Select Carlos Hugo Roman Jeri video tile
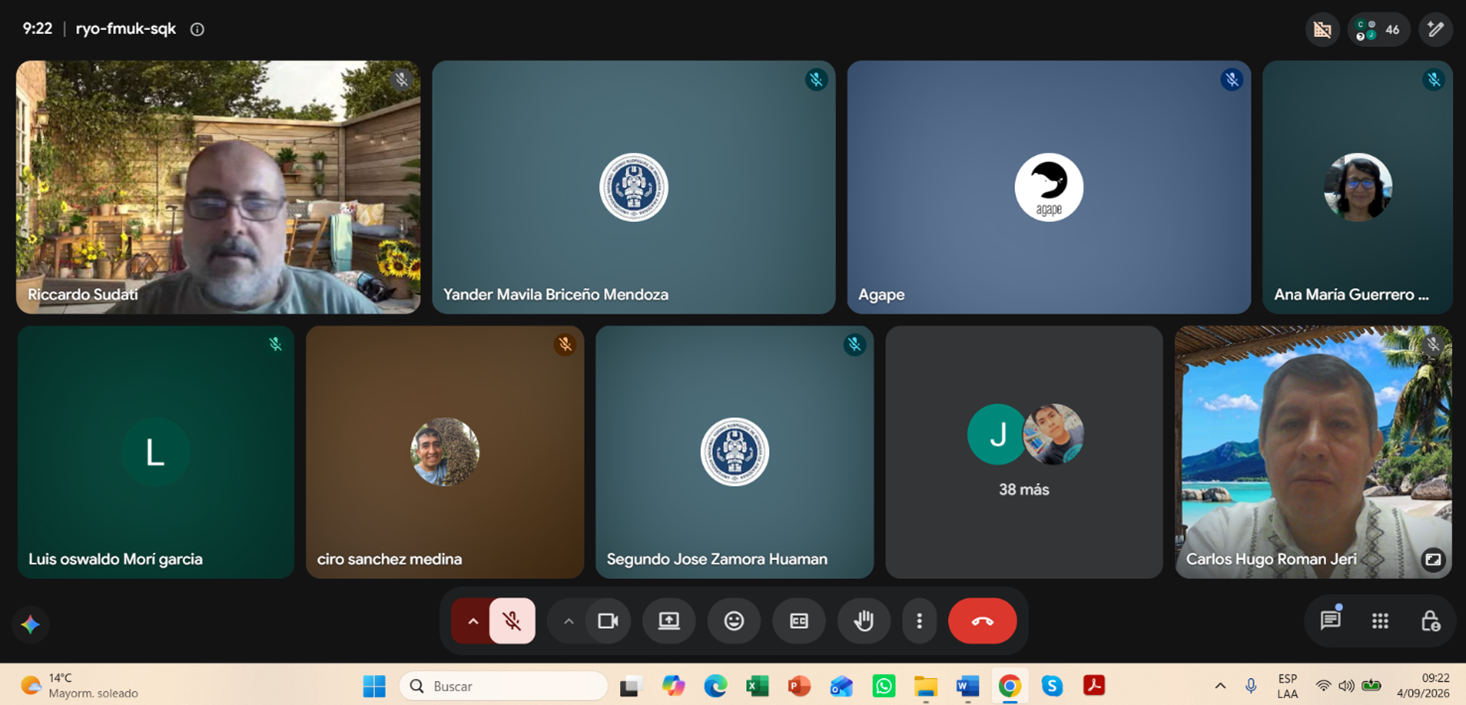 point(1313,452)
